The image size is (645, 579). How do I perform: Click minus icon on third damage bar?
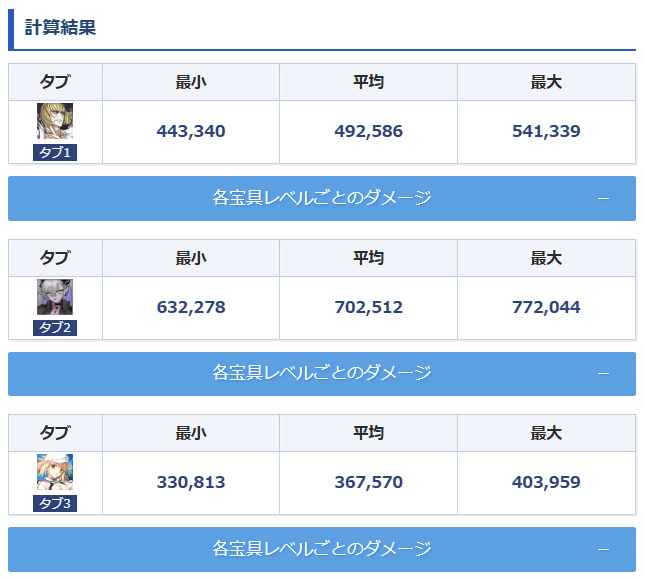(x=603, y=549)
